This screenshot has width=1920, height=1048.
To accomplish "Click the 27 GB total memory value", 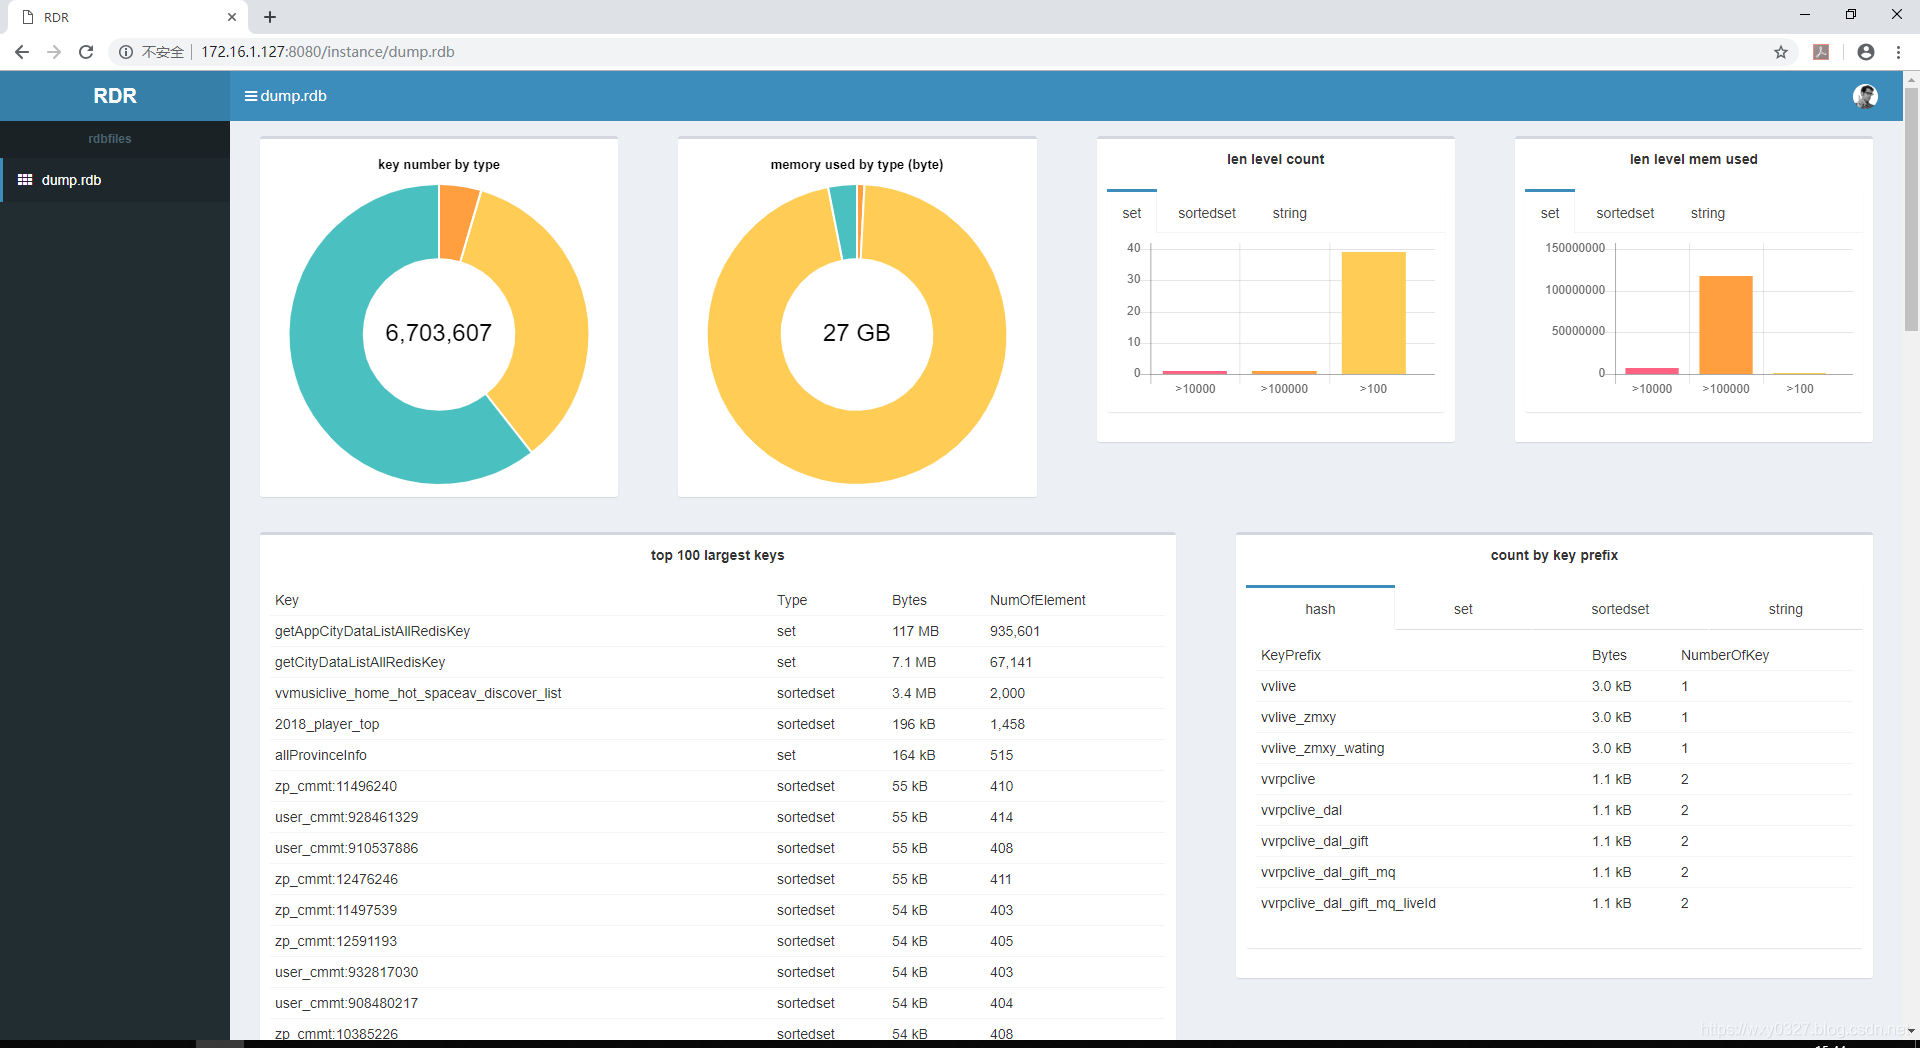I will [857, 333].
